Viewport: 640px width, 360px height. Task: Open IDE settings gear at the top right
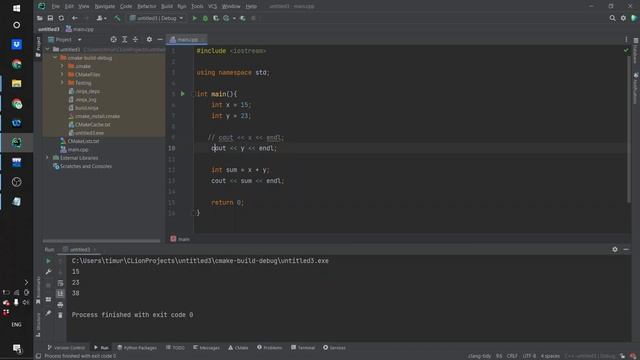click(623, 18)
